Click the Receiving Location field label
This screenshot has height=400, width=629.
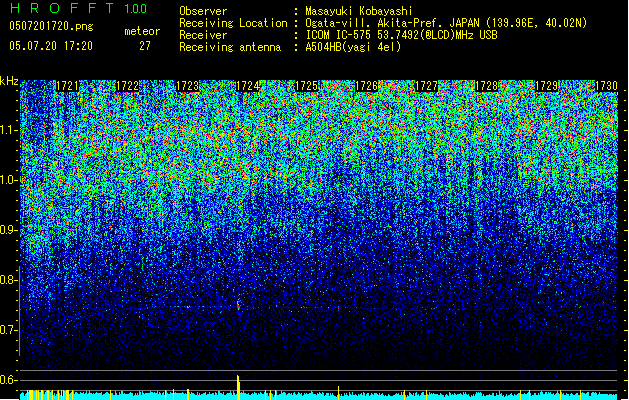click(x=233, y=23)
